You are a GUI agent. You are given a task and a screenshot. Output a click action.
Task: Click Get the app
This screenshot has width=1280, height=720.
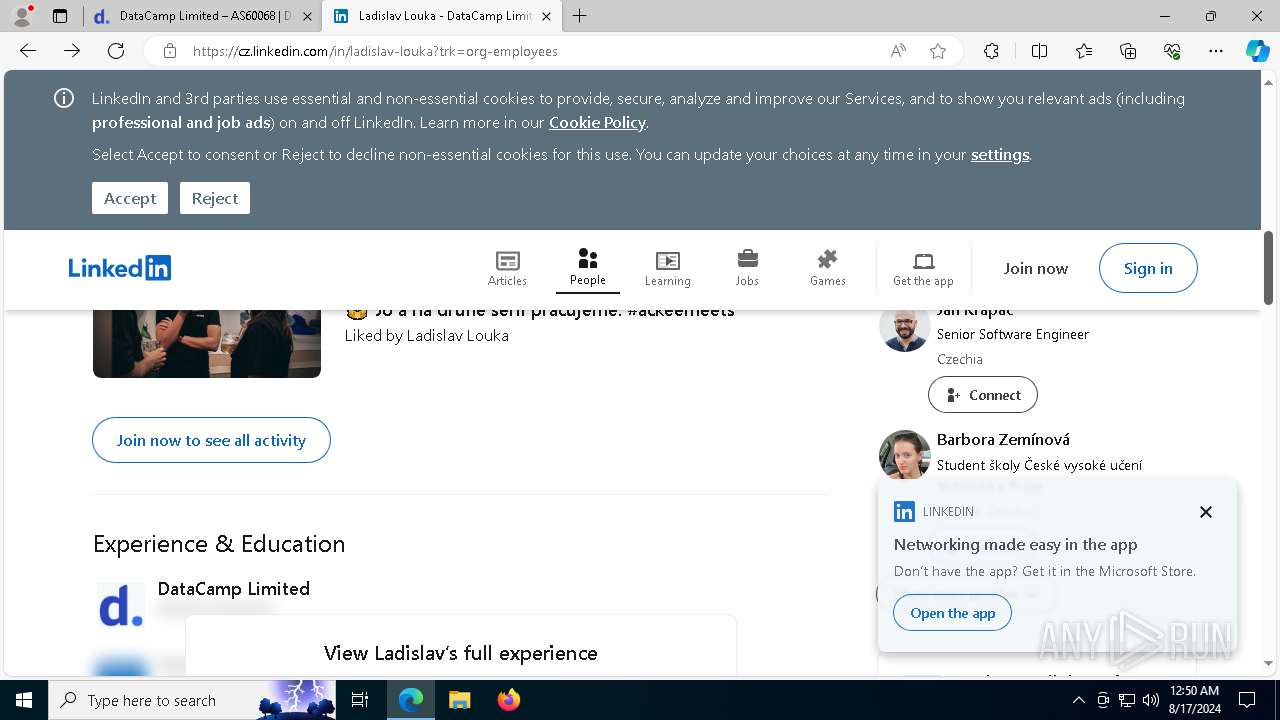pyautogui.click(x=923, y=268)
